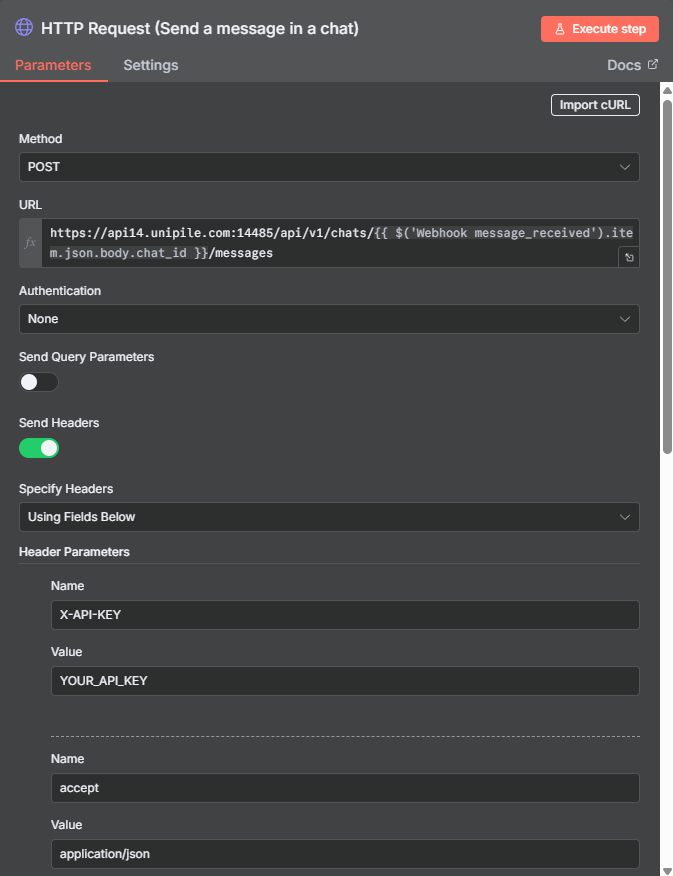Select the Parameters tab

(53, 65)
